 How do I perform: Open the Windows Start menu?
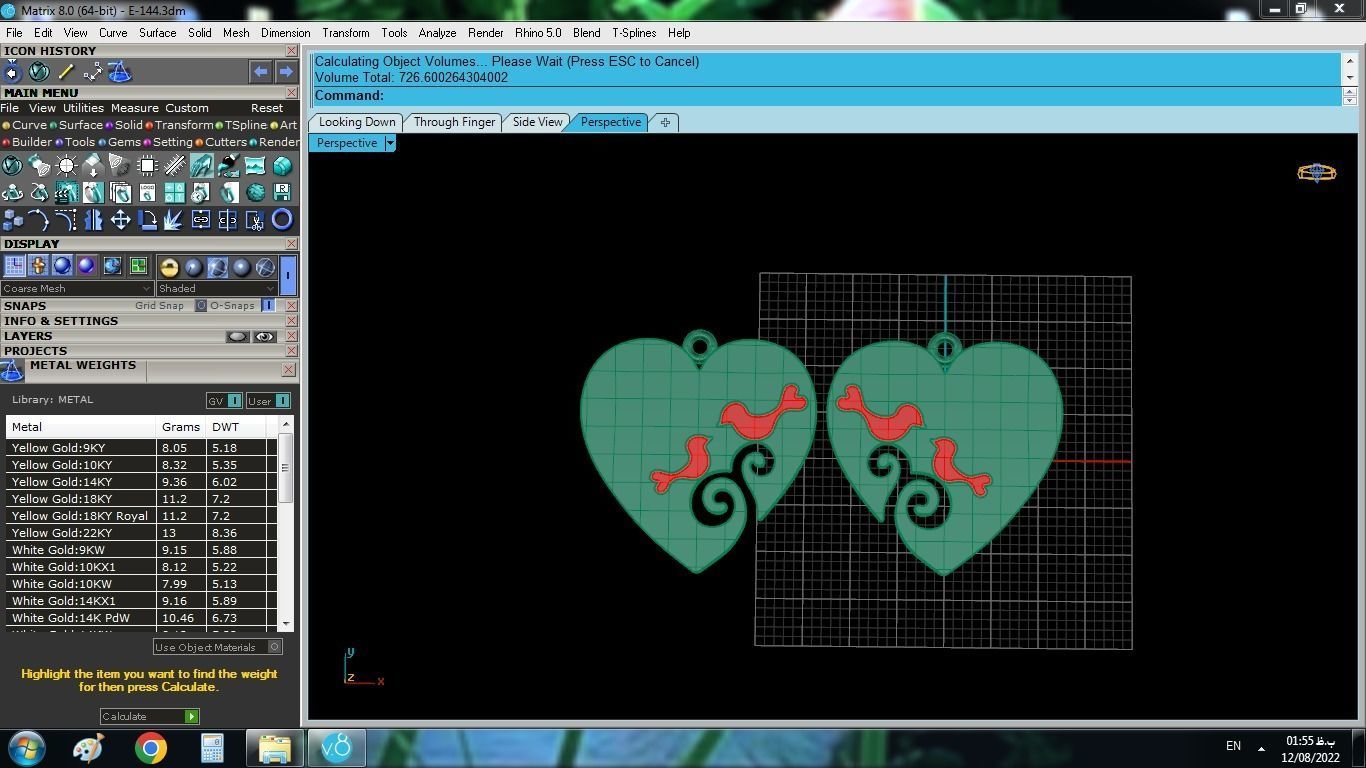click(x=27, y=748)
